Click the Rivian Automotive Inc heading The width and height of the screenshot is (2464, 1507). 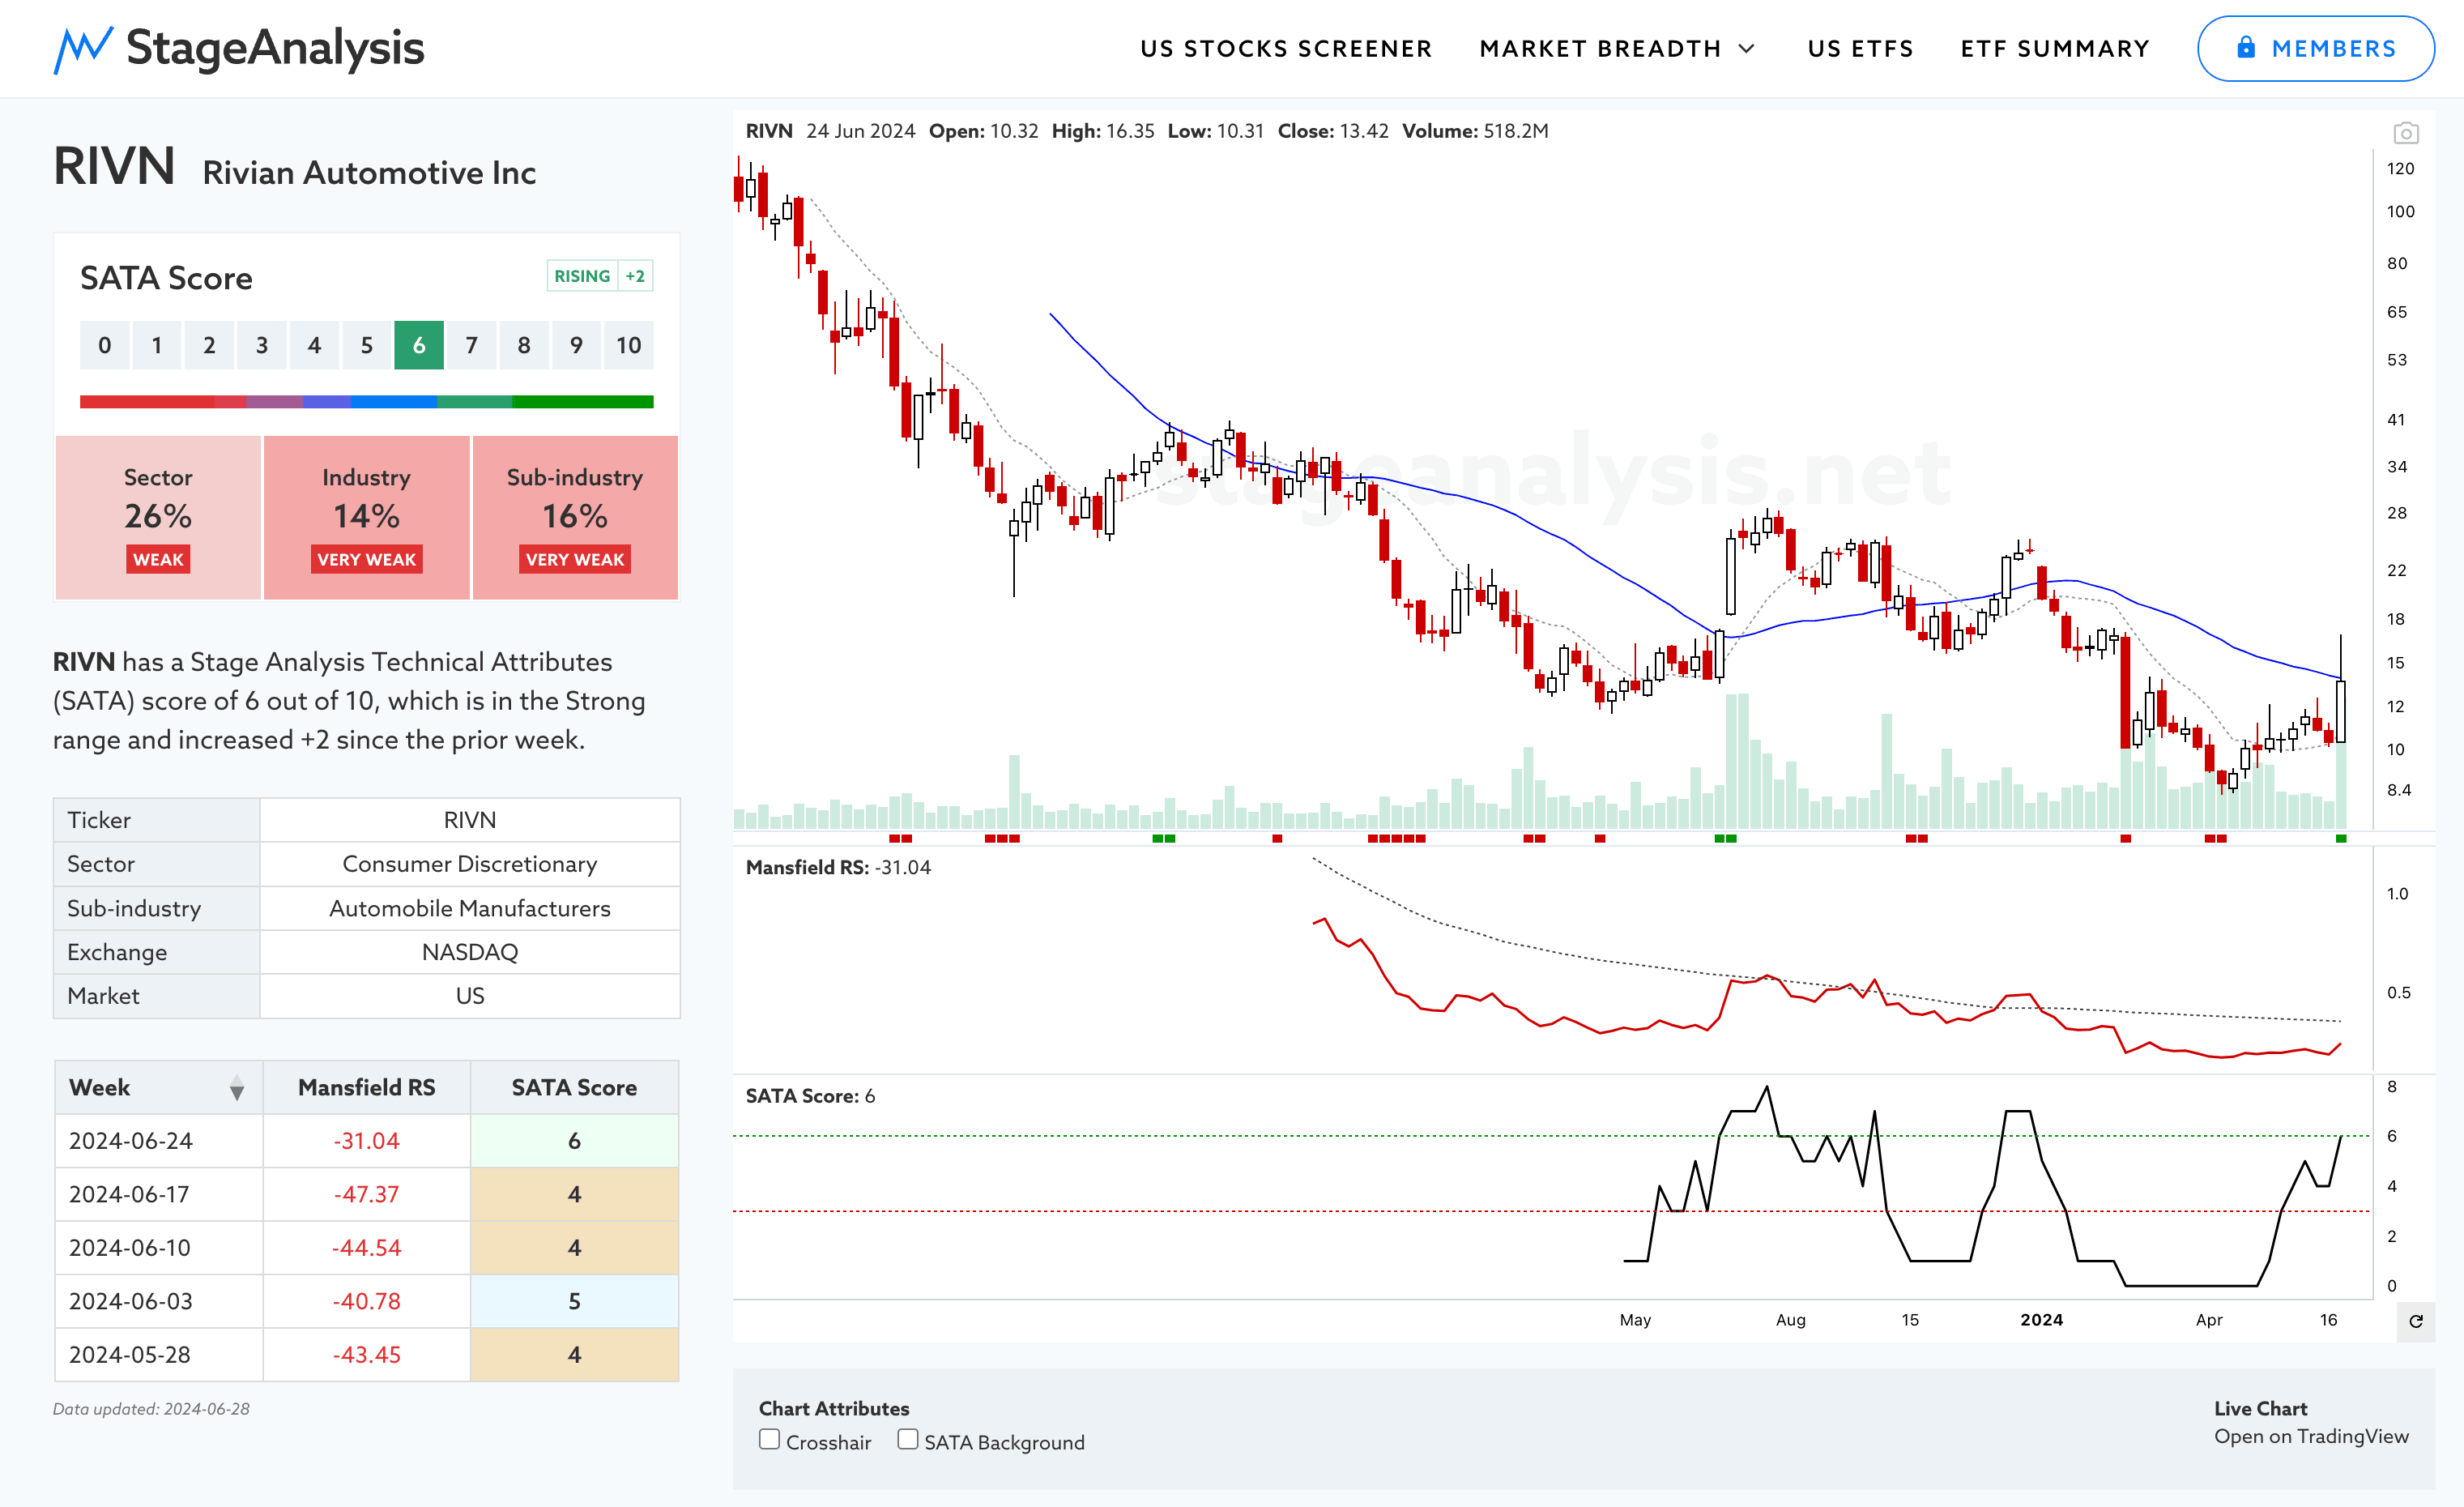pos(369,173)
